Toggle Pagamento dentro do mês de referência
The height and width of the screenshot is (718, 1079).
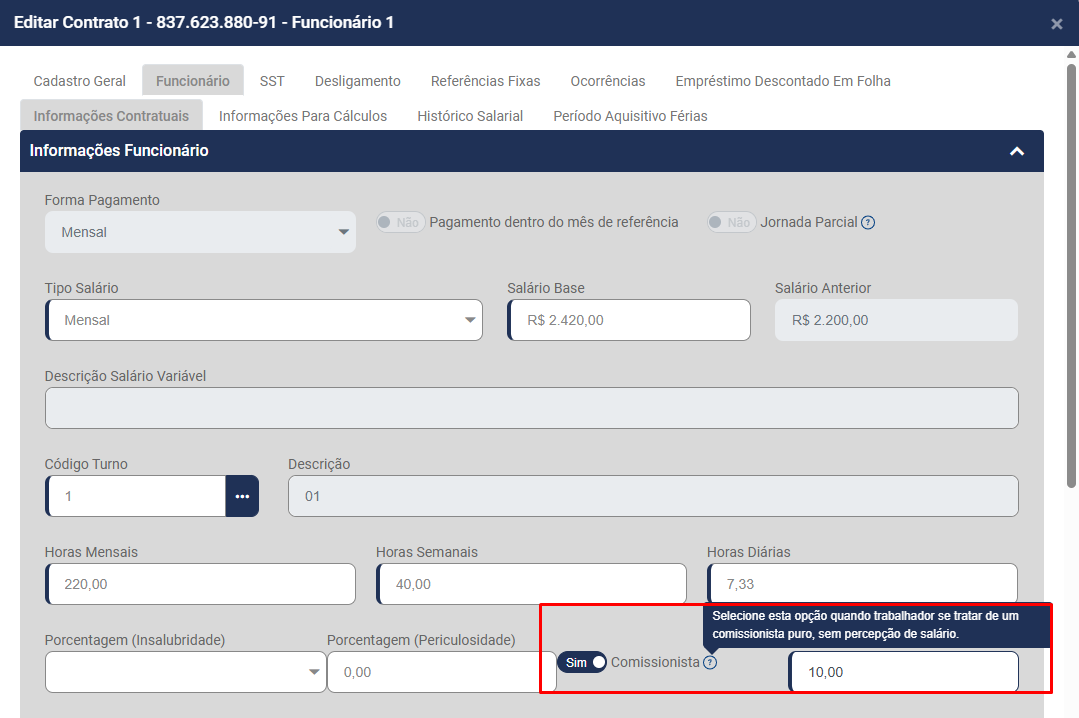click(x=400, y=222)
